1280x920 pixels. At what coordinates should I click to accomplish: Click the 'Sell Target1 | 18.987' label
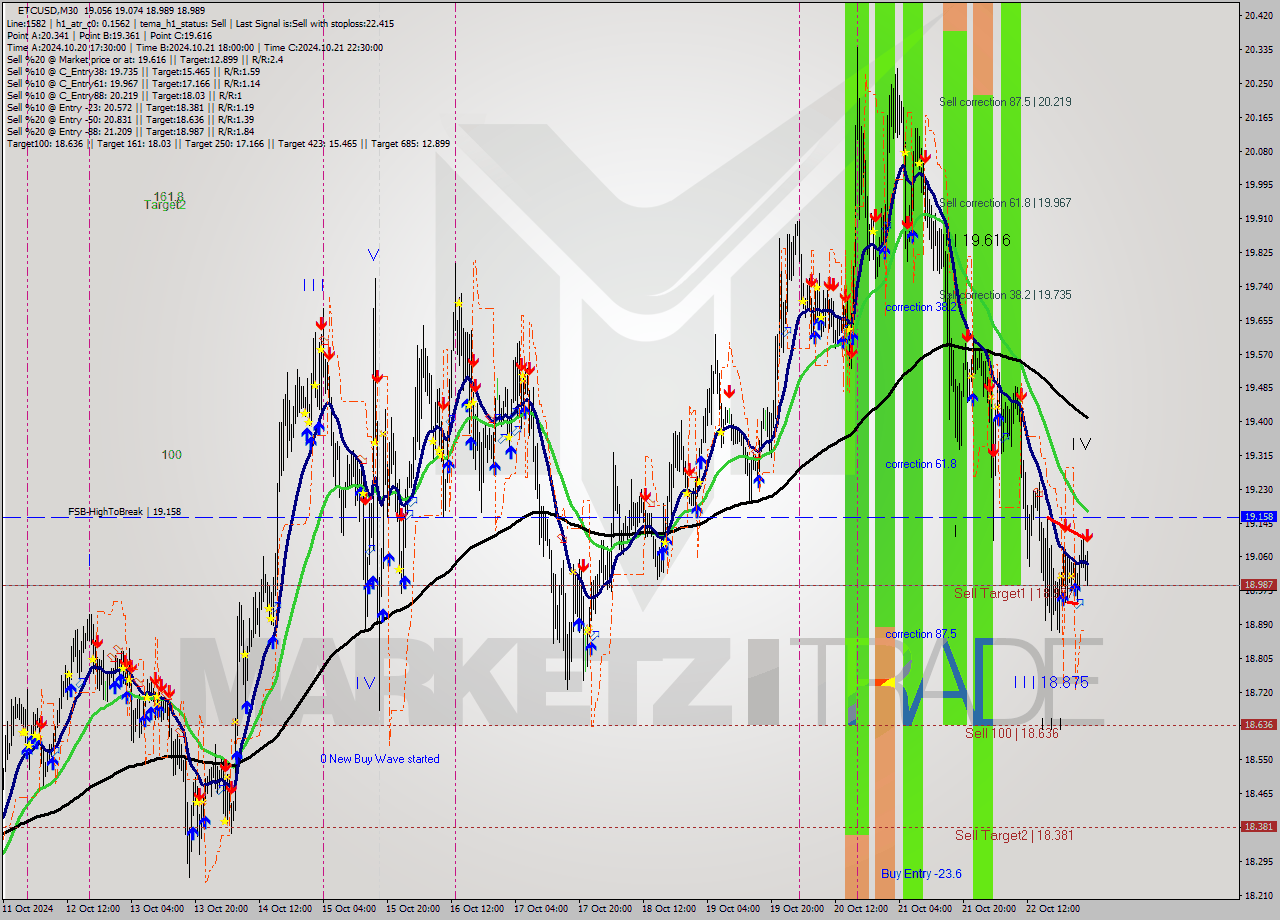tap(1012, 593)
